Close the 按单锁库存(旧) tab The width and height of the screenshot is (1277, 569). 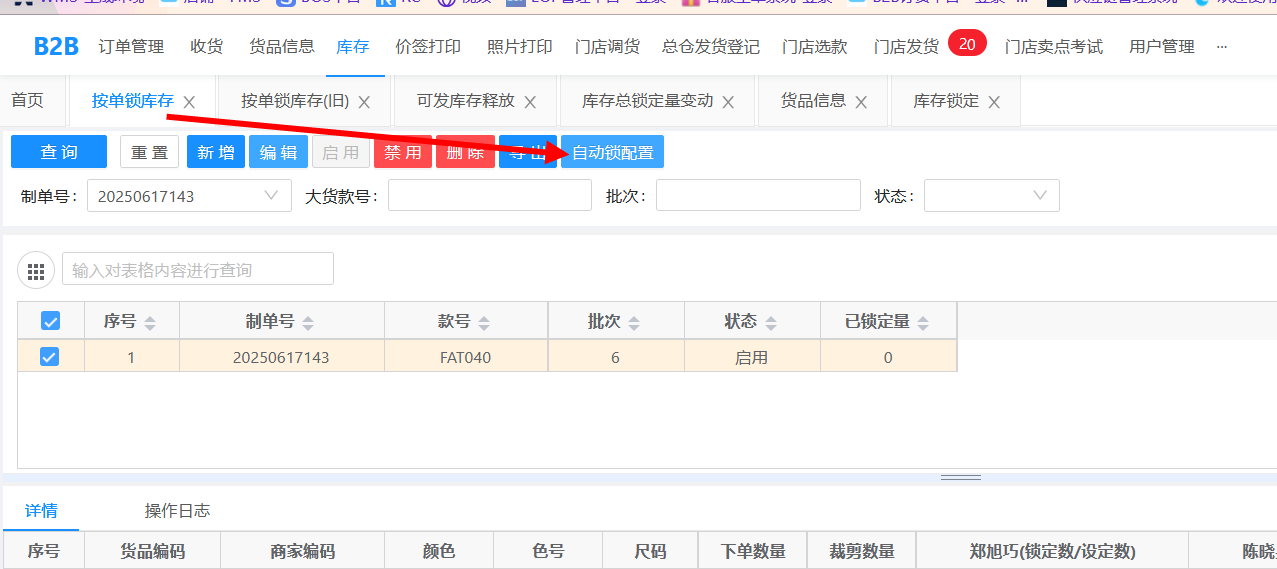pos(364,102)
